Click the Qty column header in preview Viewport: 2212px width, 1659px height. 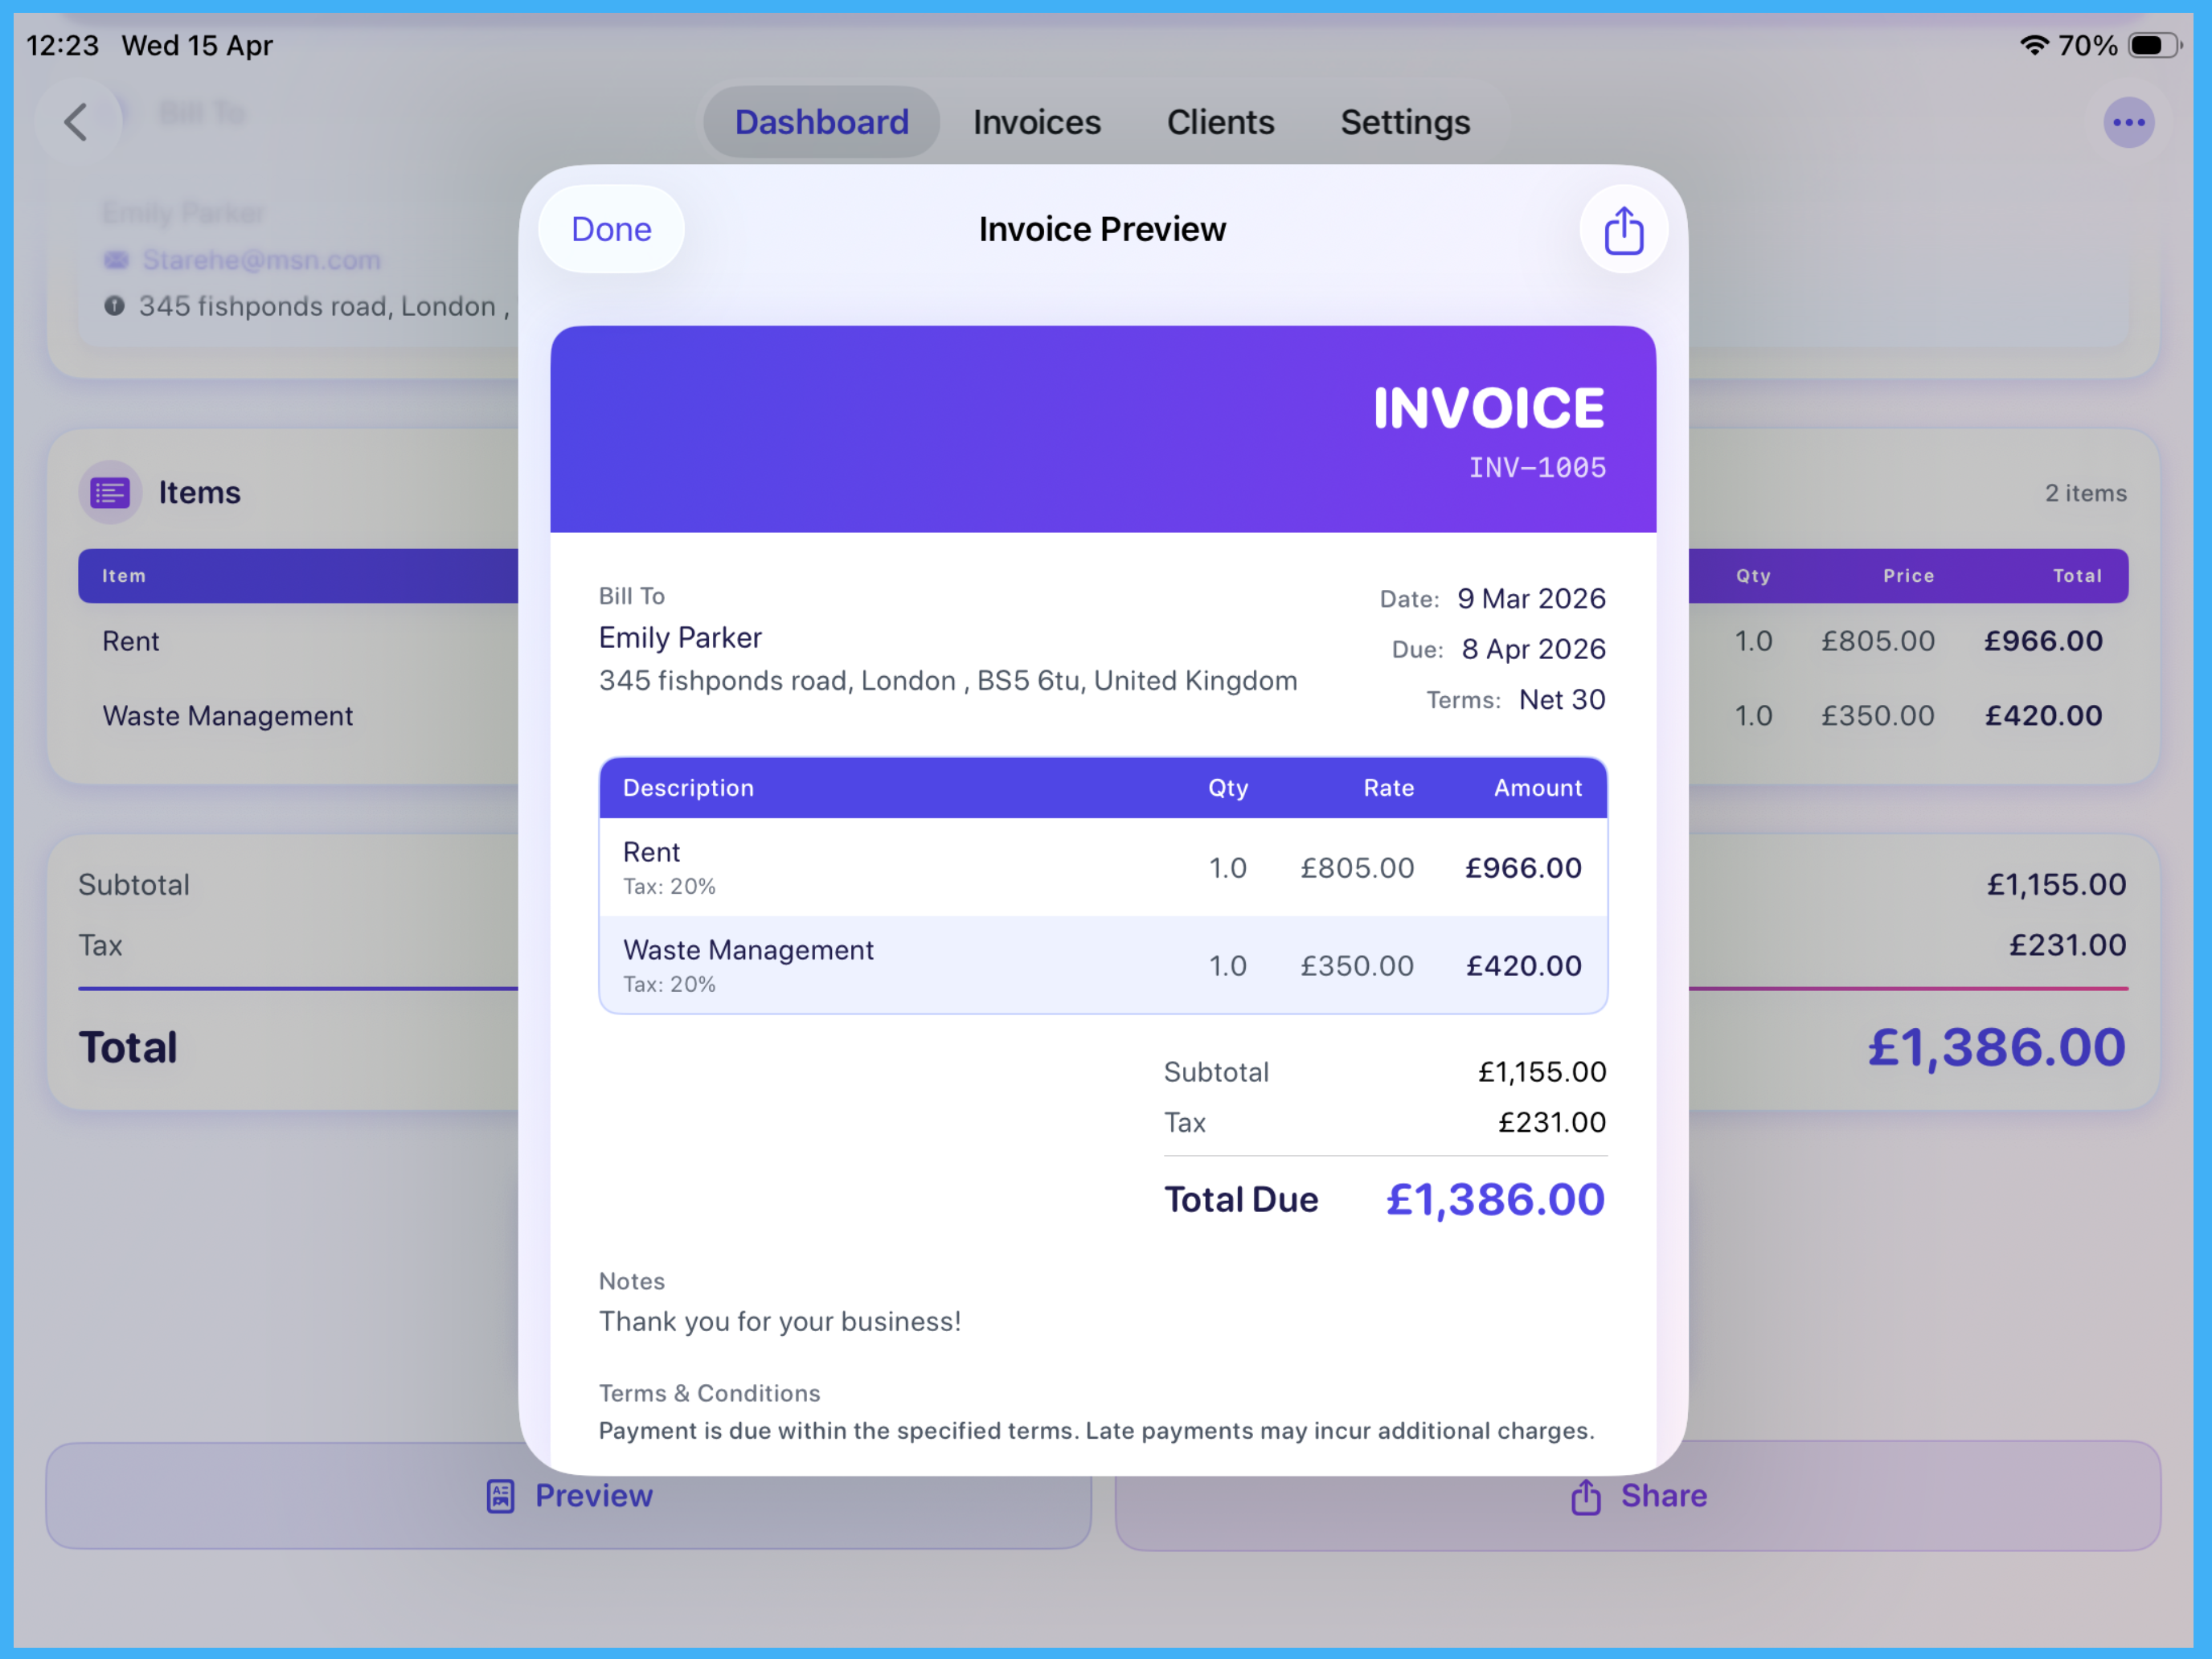coord(1227,788)
